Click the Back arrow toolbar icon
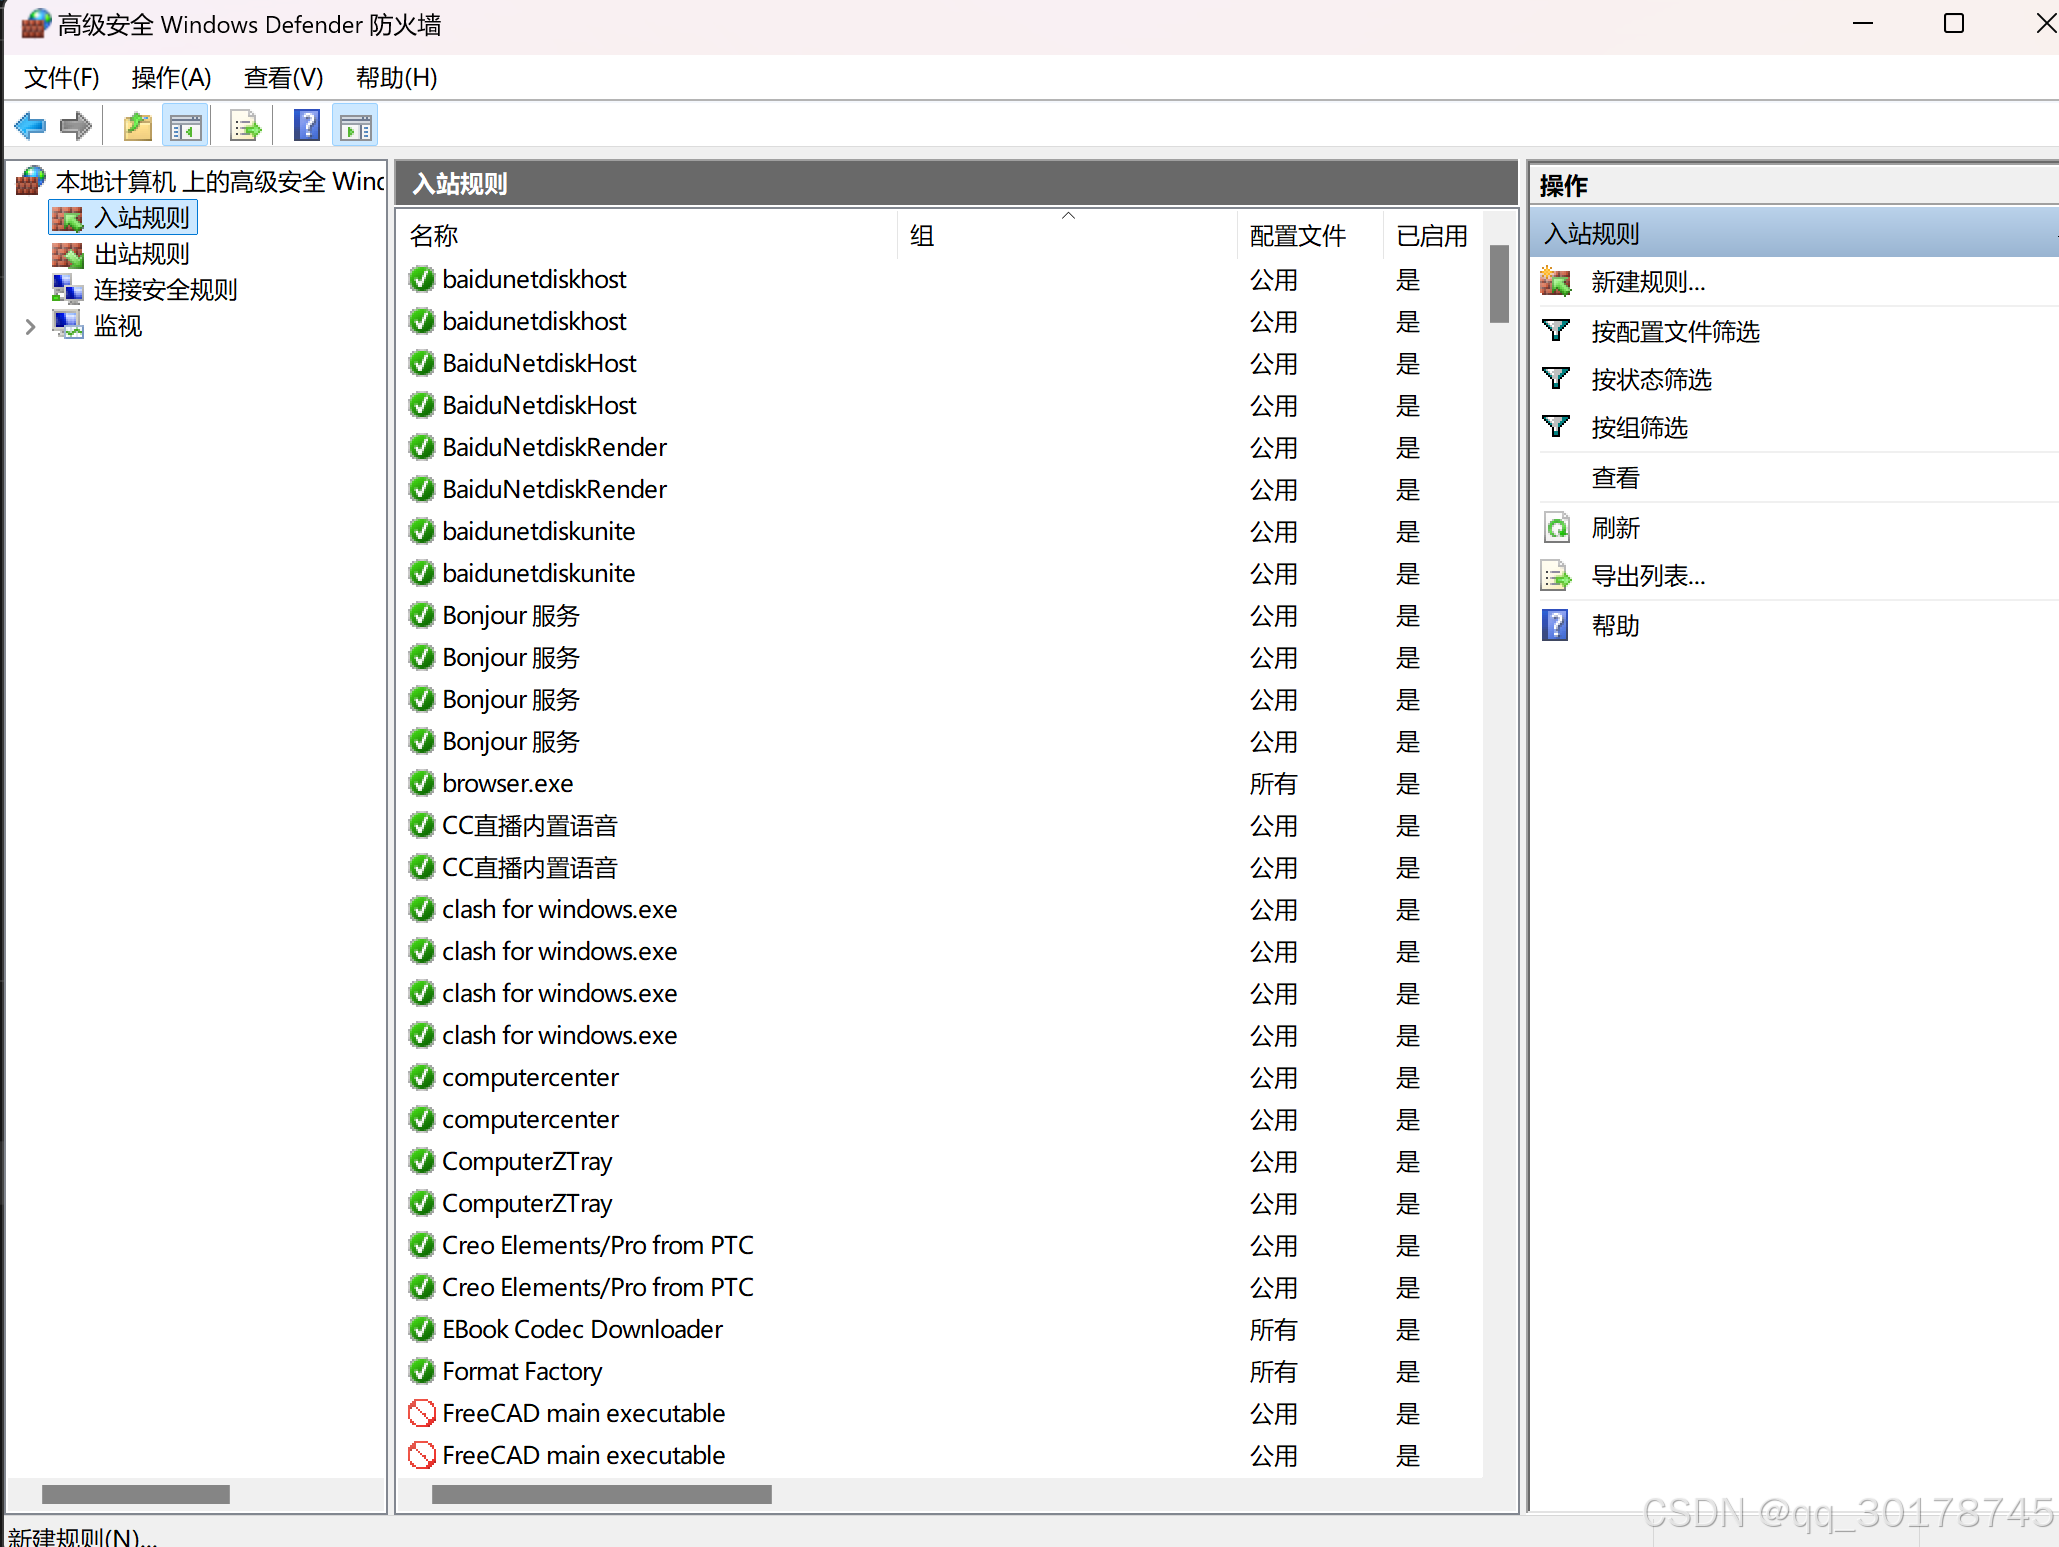This screenshot has height=1547, width=2059. pyautogui.click(x=30, y=126)
